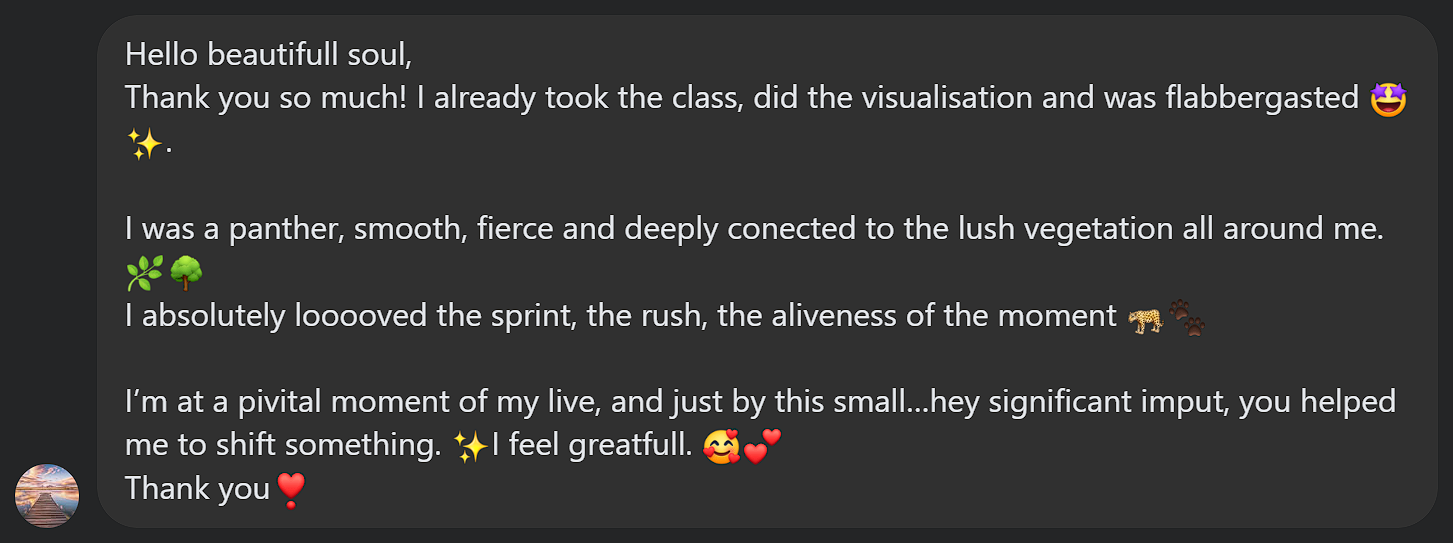Click the paw prints emoji
The image size is (1453, 543).
[x=1187, y=317]
